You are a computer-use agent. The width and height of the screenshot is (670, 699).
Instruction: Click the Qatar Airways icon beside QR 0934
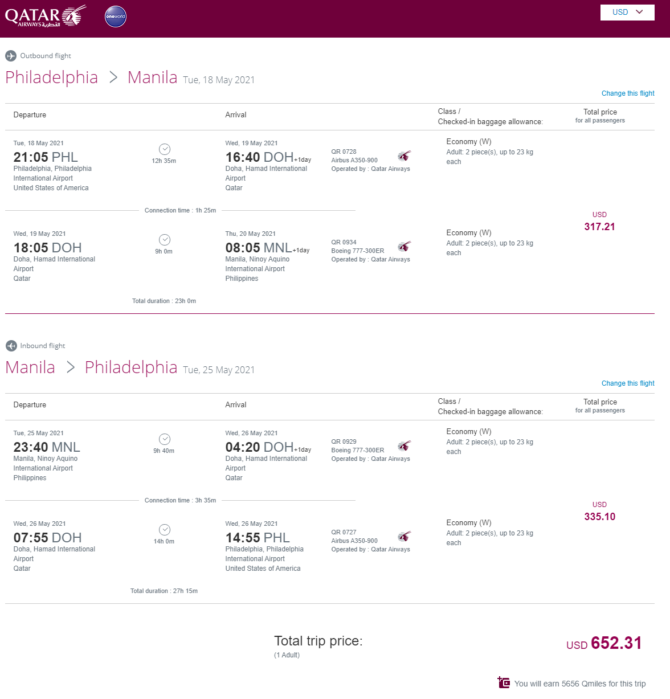[404, 247]
